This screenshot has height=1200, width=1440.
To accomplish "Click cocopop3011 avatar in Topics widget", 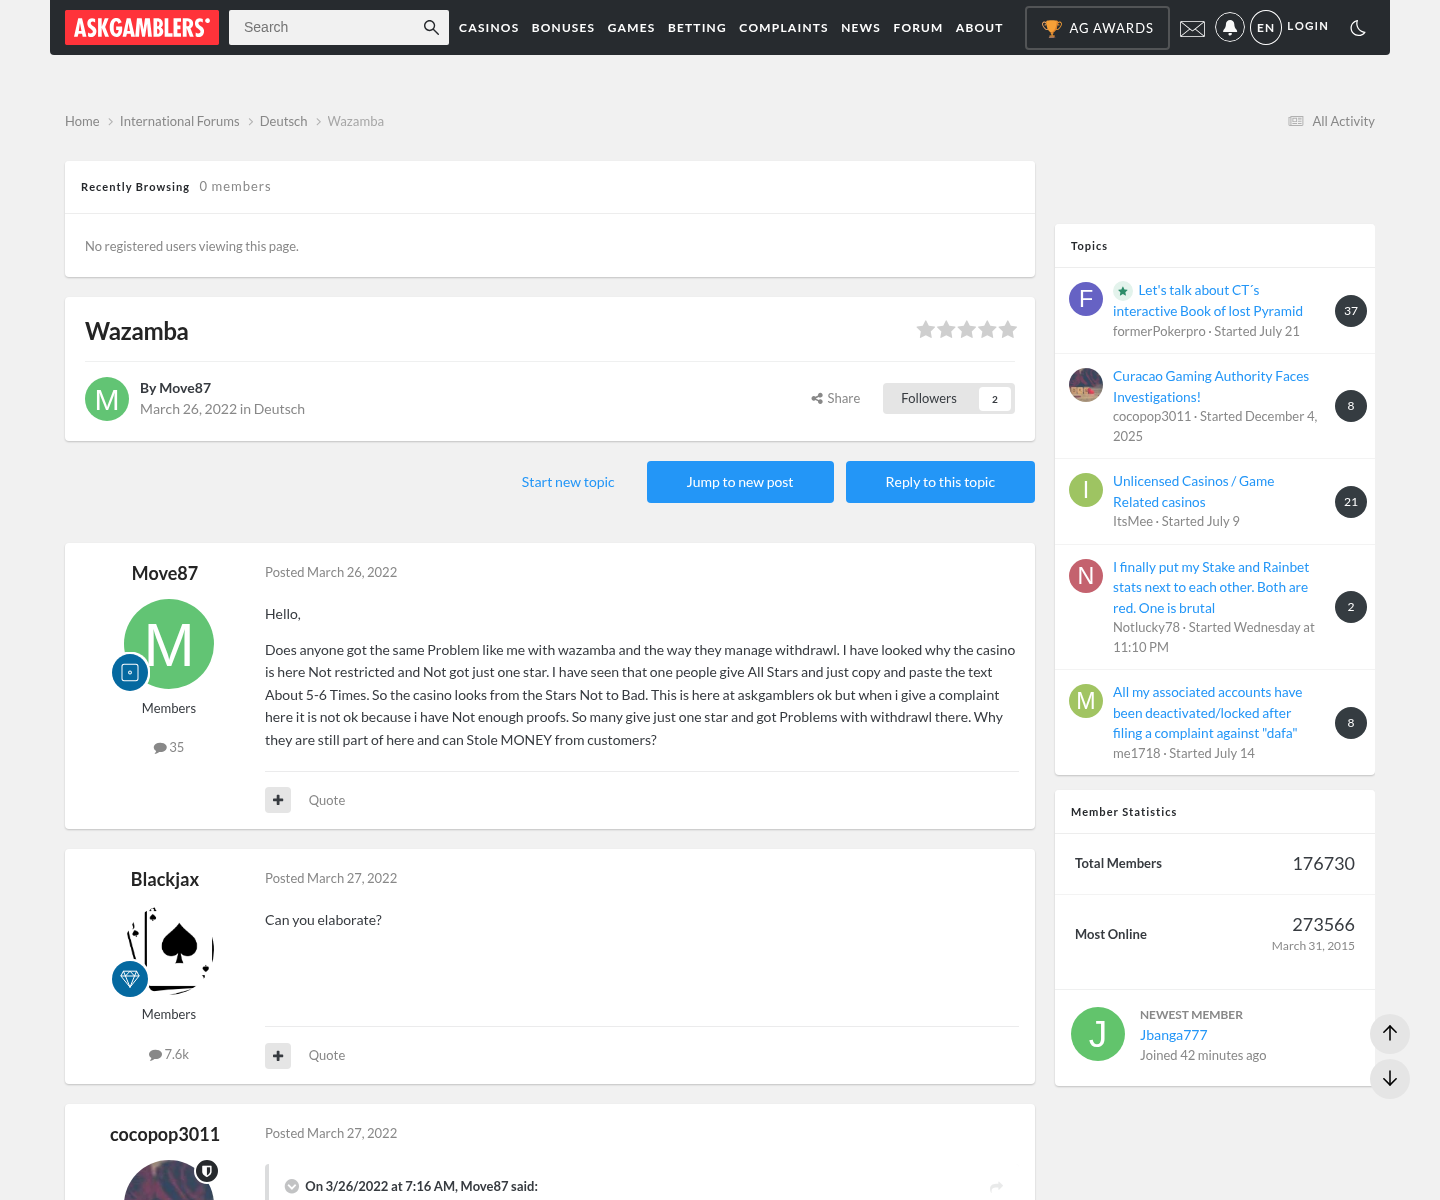I will 1086,385.
